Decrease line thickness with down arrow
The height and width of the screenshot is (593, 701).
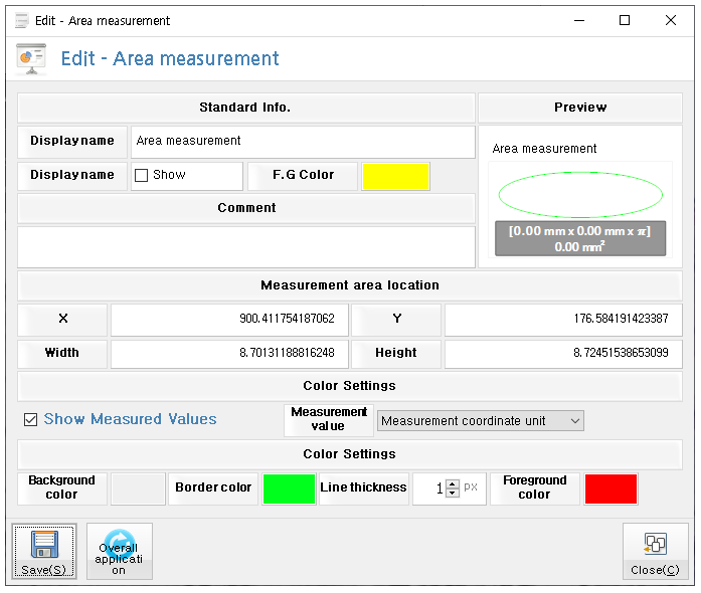pos(452,493)
